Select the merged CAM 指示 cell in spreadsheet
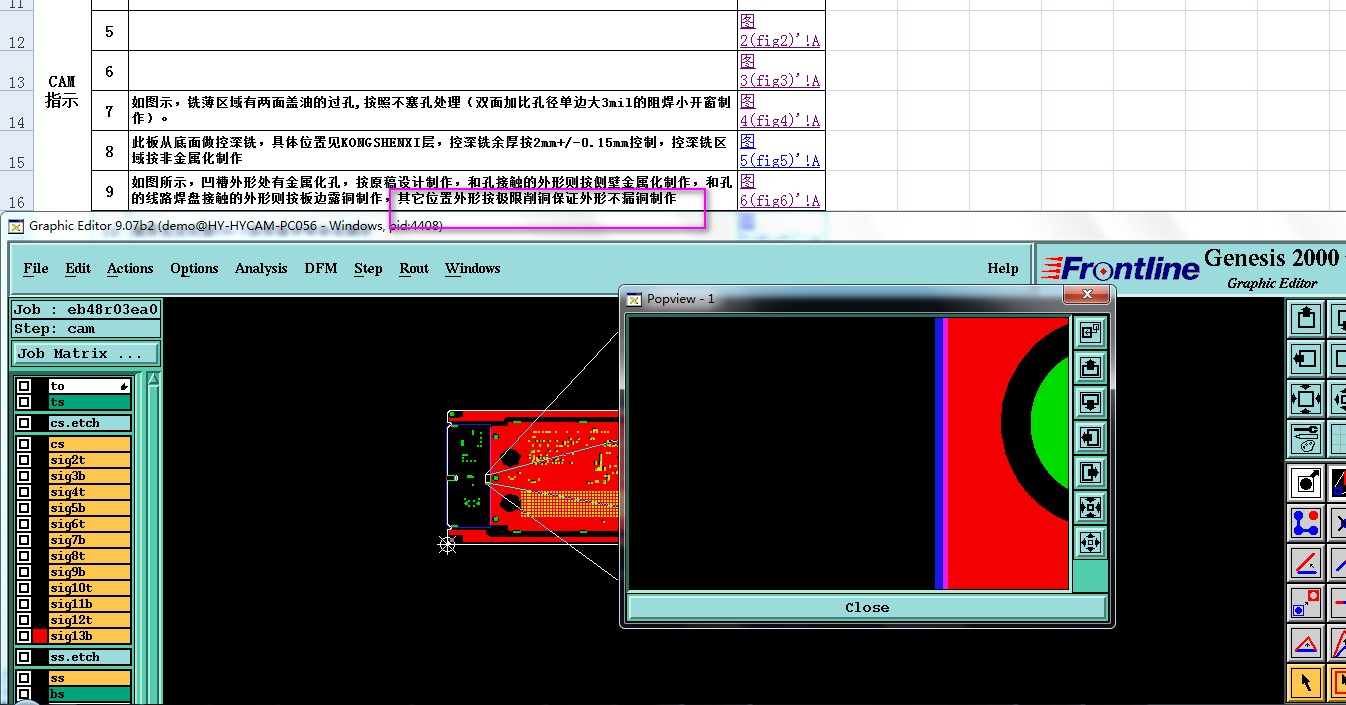 [62, 91]
